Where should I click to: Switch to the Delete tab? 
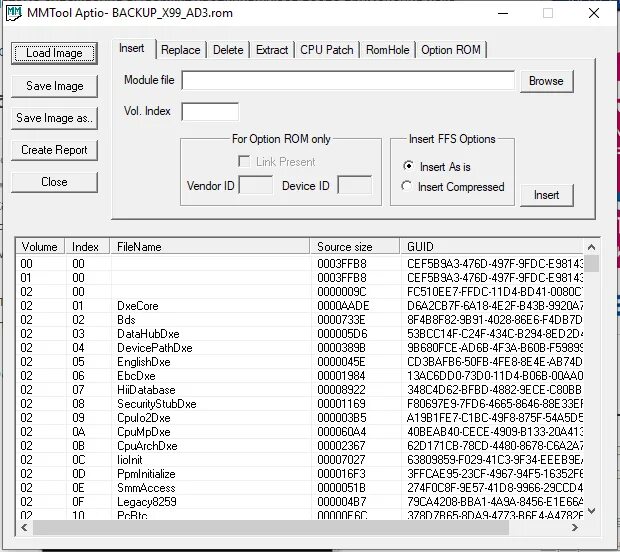coord(228,50)
